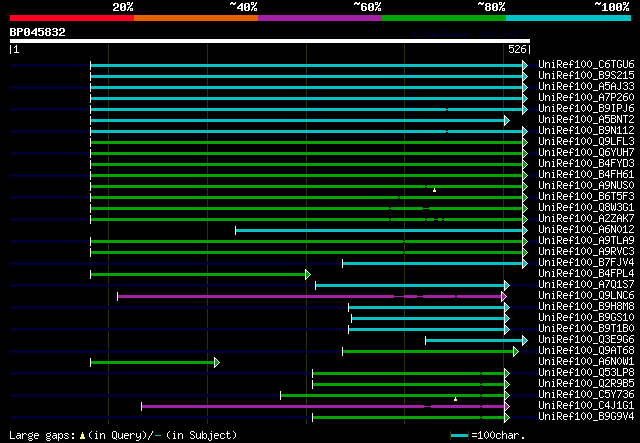Screen dimensions: 640x443
Task: Select hit name UniRef100_A6N0W1
Action: (586, 362)
